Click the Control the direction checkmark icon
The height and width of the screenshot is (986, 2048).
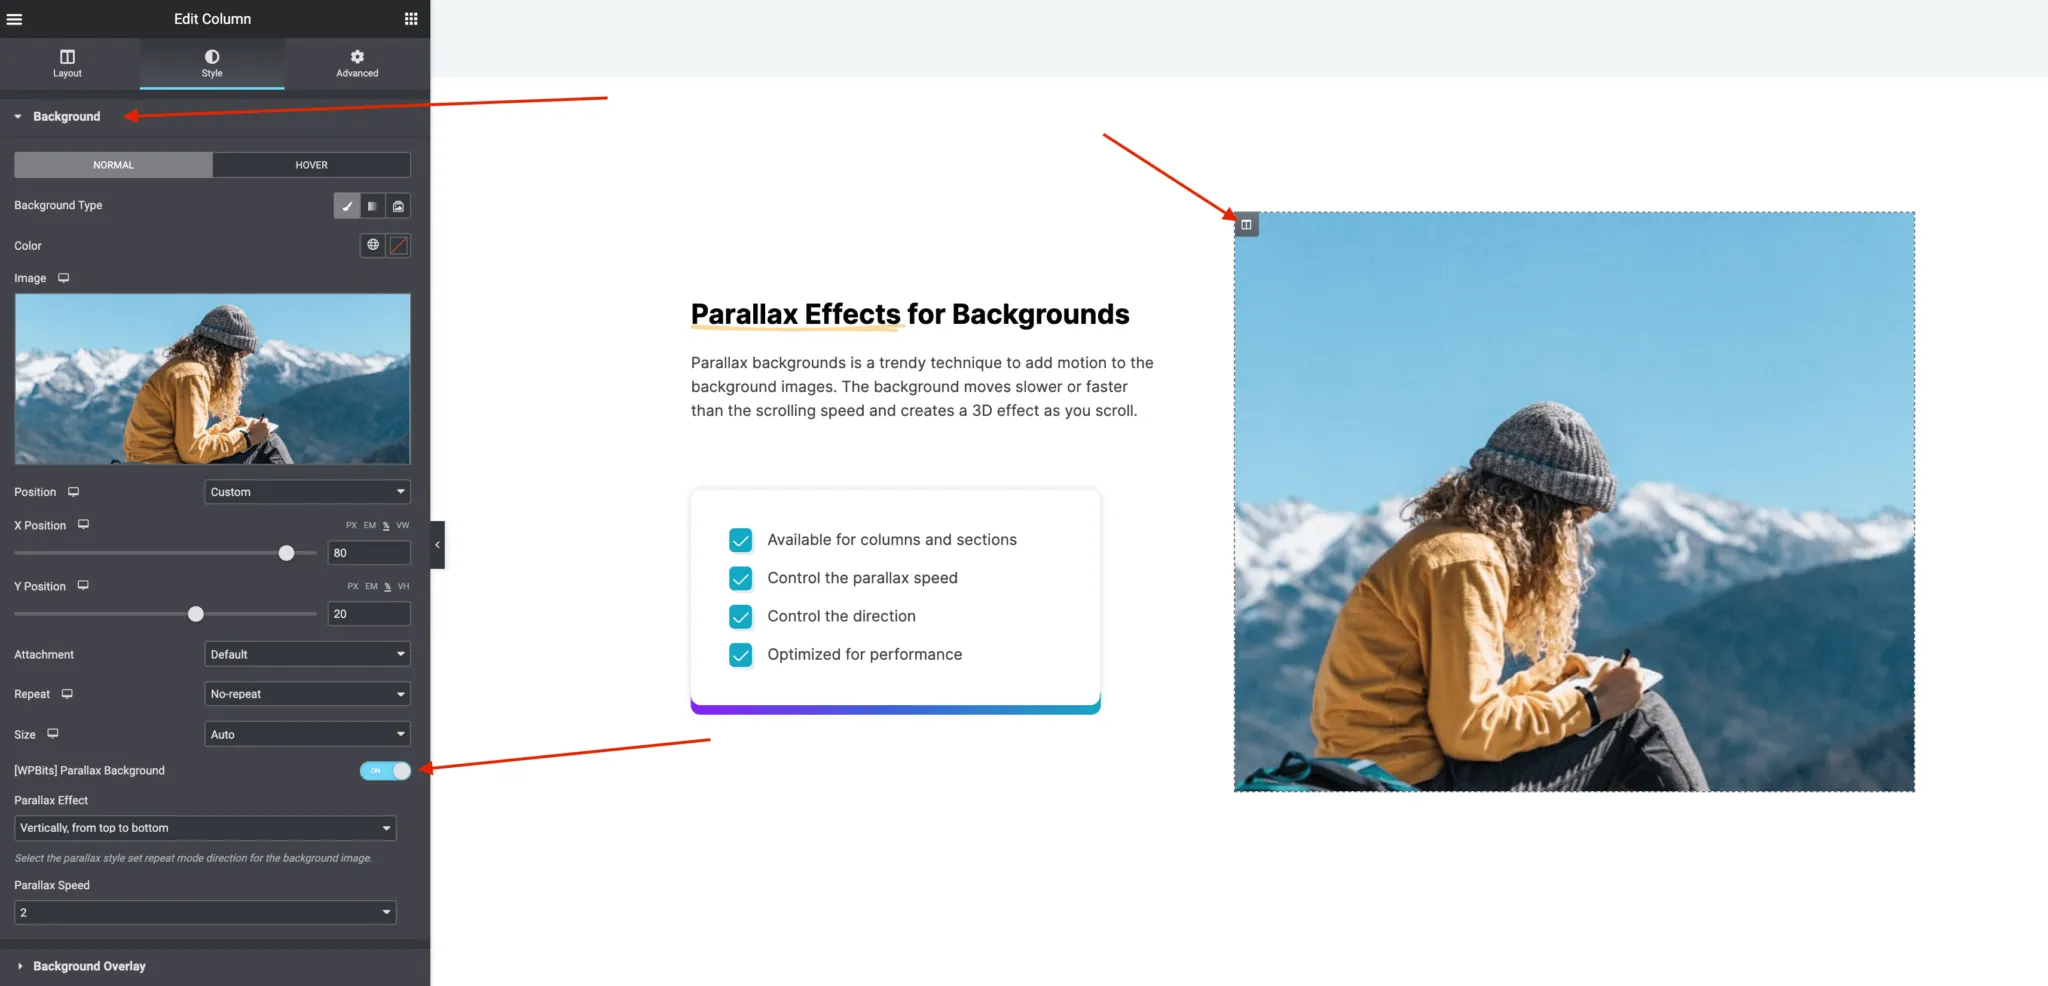pos(741,616)
